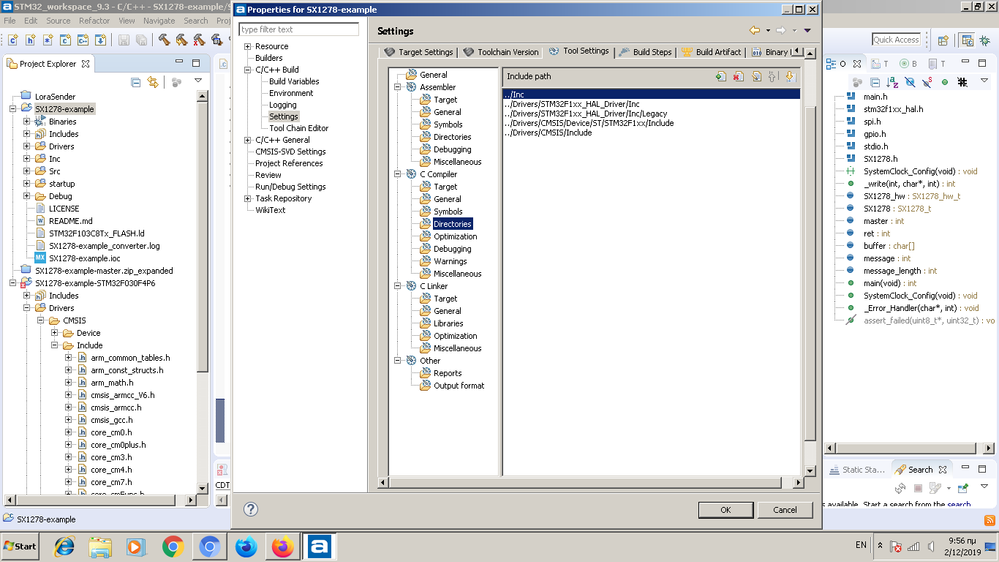The image size is (999, 562).
Task: Open Internet Explorer from taskbar
Action: [x=64, y=547]
